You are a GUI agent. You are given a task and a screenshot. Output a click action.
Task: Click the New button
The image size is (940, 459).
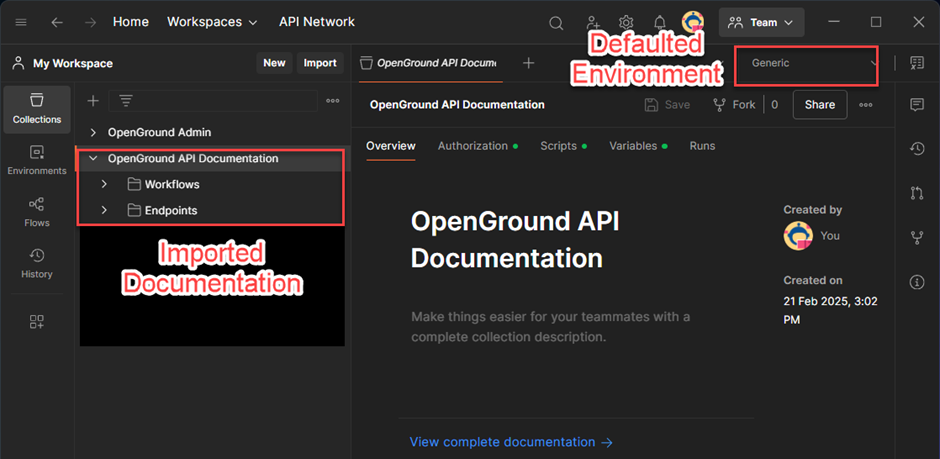[275, 63]
